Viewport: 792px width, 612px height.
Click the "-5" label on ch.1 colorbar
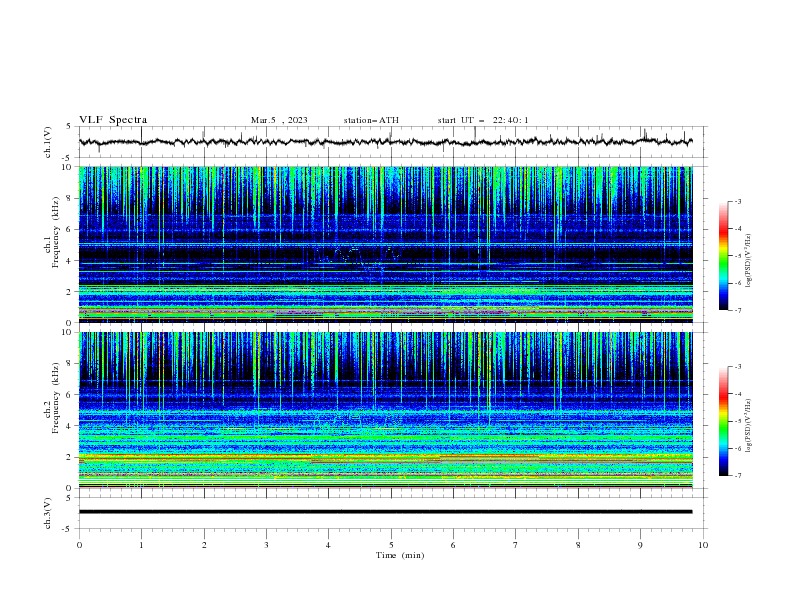(737, 256)
